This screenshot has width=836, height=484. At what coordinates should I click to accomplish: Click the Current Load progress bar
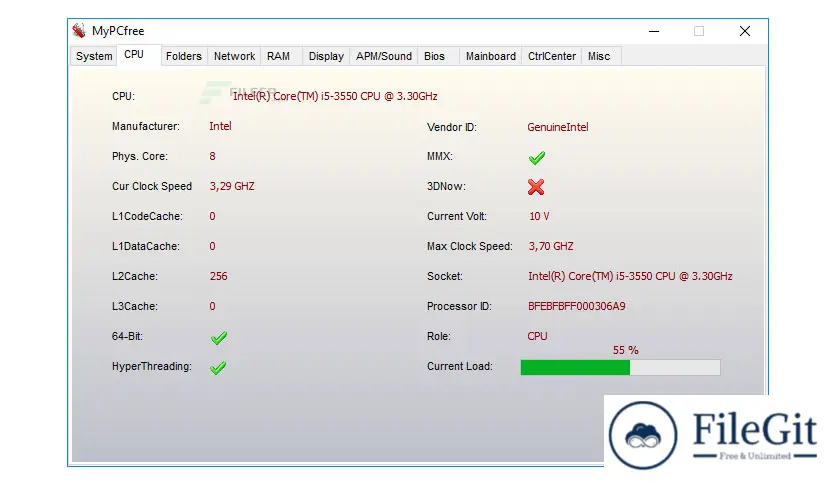coord(621,367)
